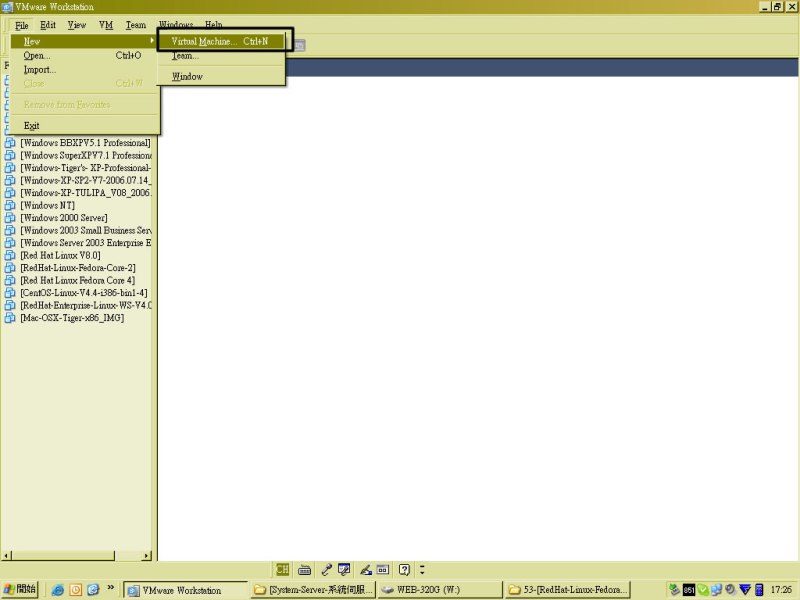
Task: Click the VM icon beside CentOS-Linux-V4.4
Action: [x=10, y=293]
